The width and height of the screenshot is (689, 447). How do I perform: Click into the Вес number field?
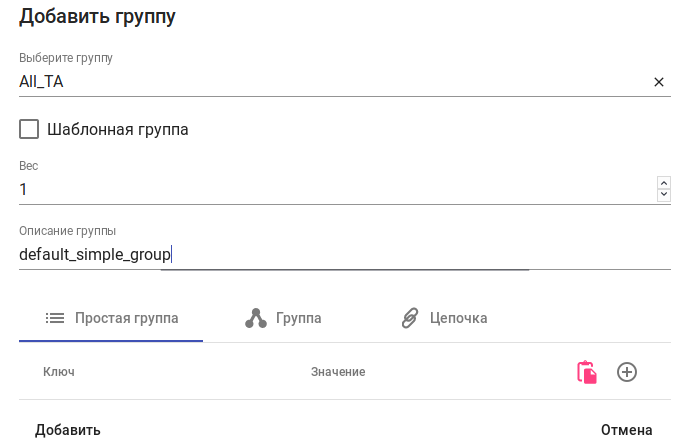pos(330,189)
